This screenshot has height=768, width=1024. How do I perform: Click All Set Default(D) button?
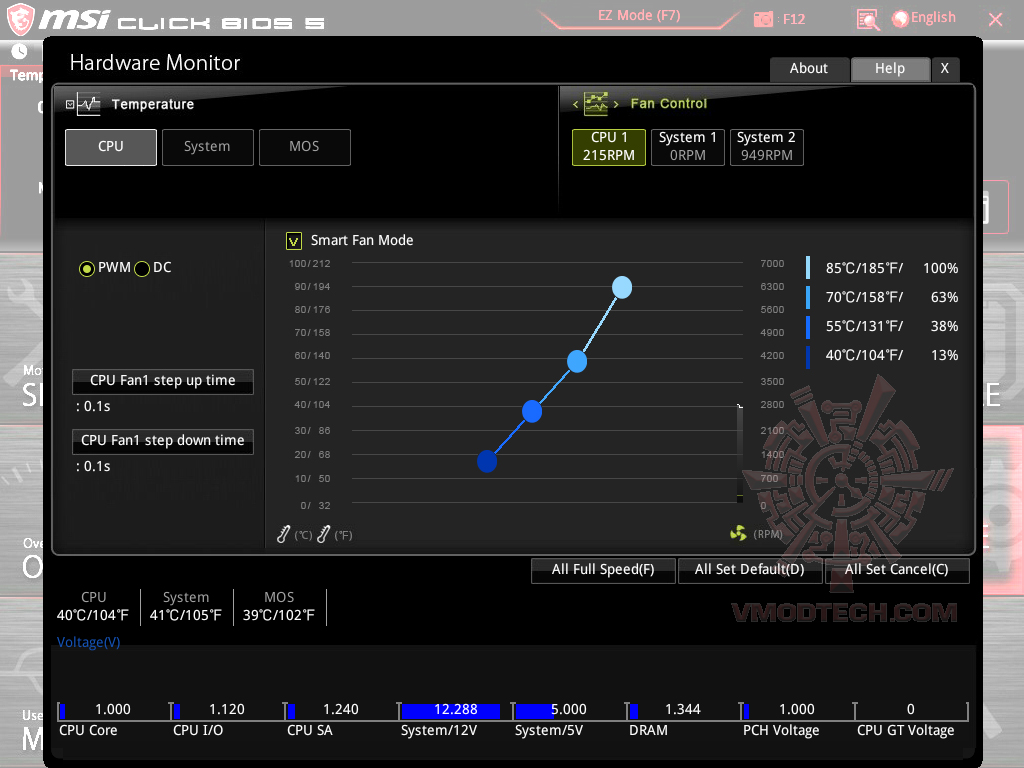(x=750, y=570)
